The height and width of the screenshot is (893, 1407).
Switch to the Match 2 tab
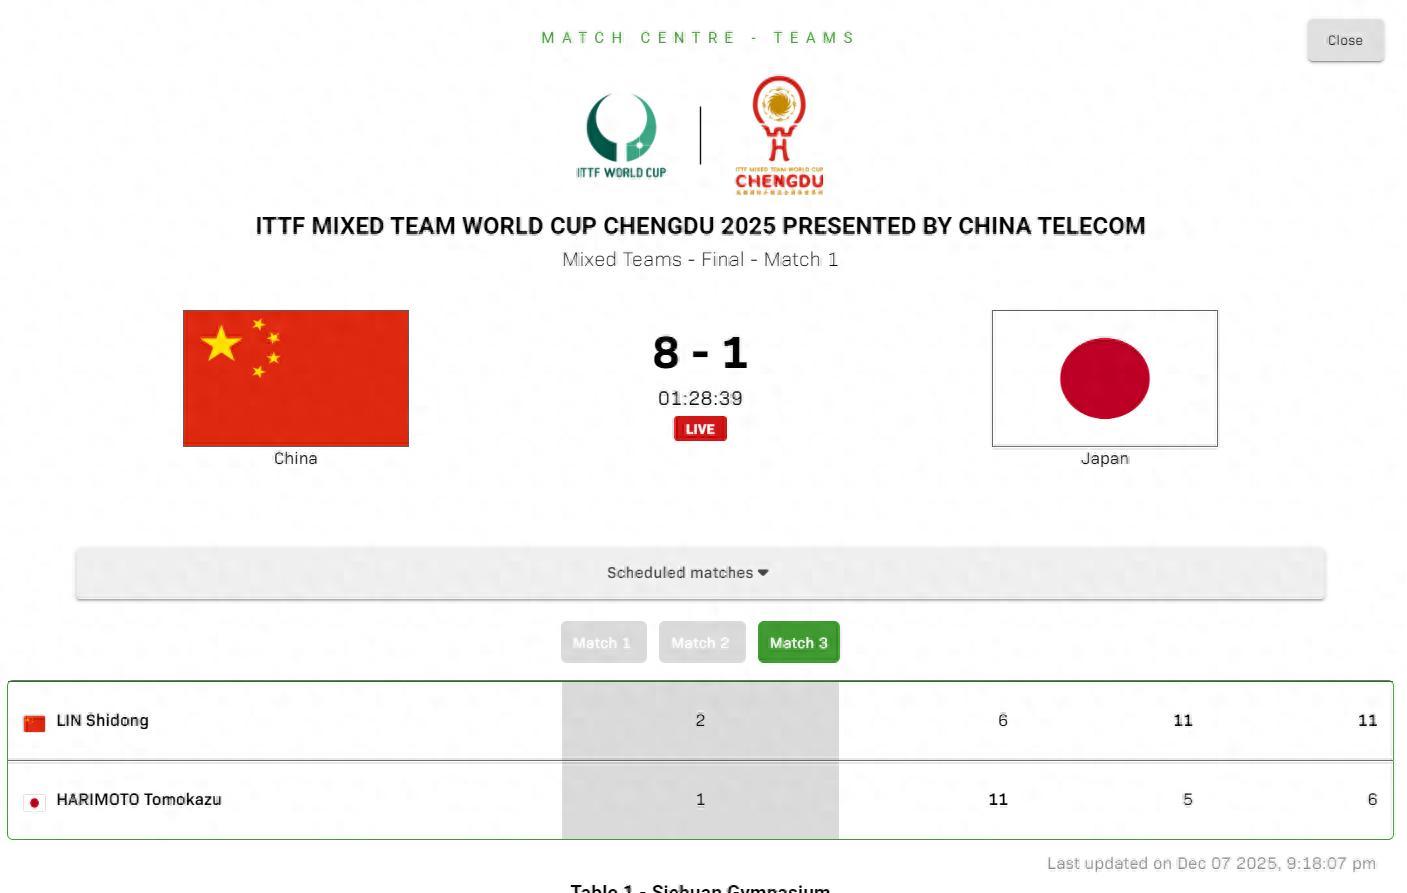click(701, 642)
